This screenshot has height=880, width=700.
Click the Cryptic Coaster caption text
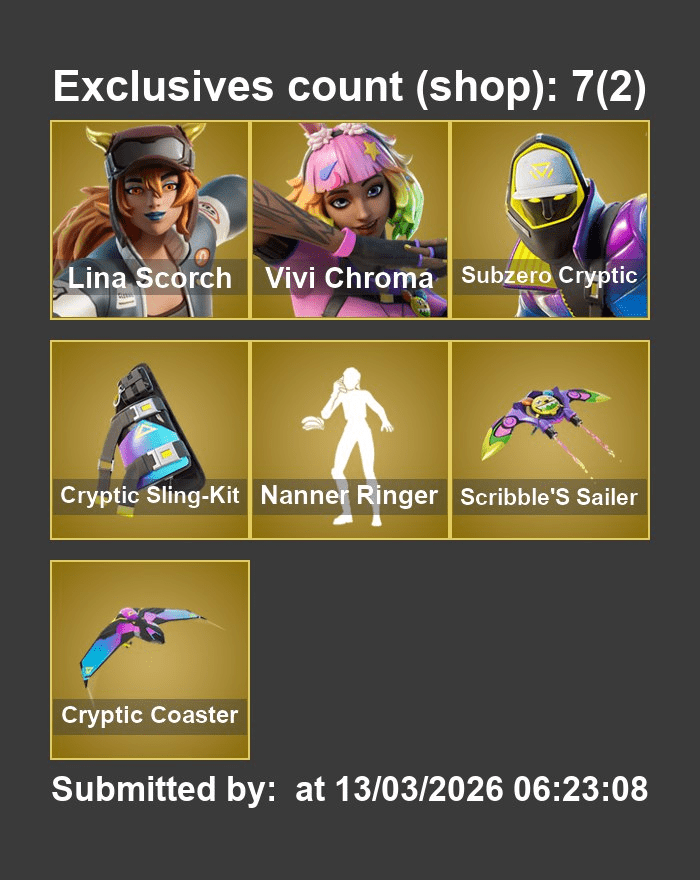coord(149,716)
